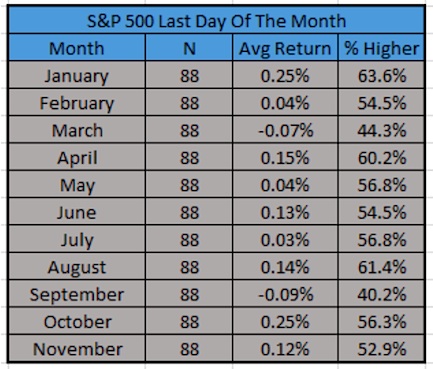Select October's 0.25% average return
Viewport: 433px width, 369px height.
click(x=285, y=321)
